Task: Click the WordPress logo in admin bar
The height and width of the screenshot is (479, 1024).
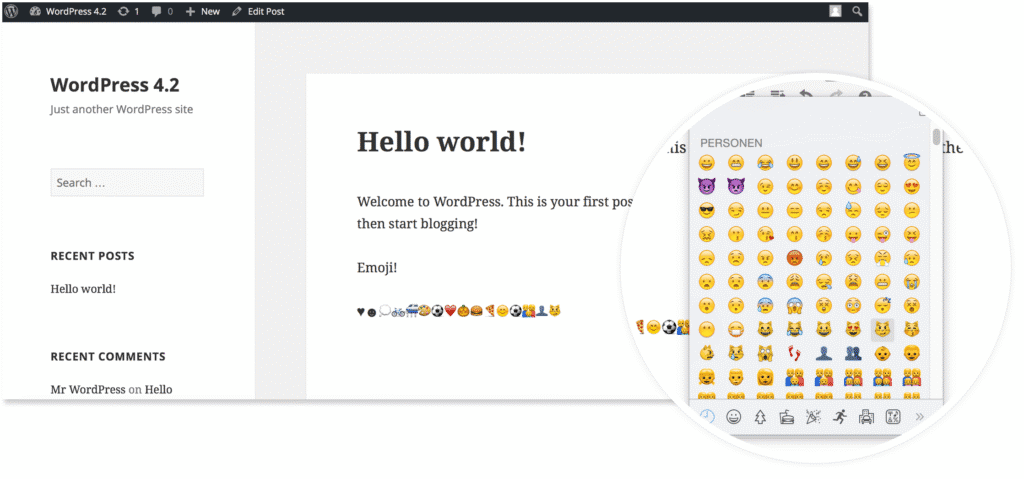Action: [x=12, y=11]
